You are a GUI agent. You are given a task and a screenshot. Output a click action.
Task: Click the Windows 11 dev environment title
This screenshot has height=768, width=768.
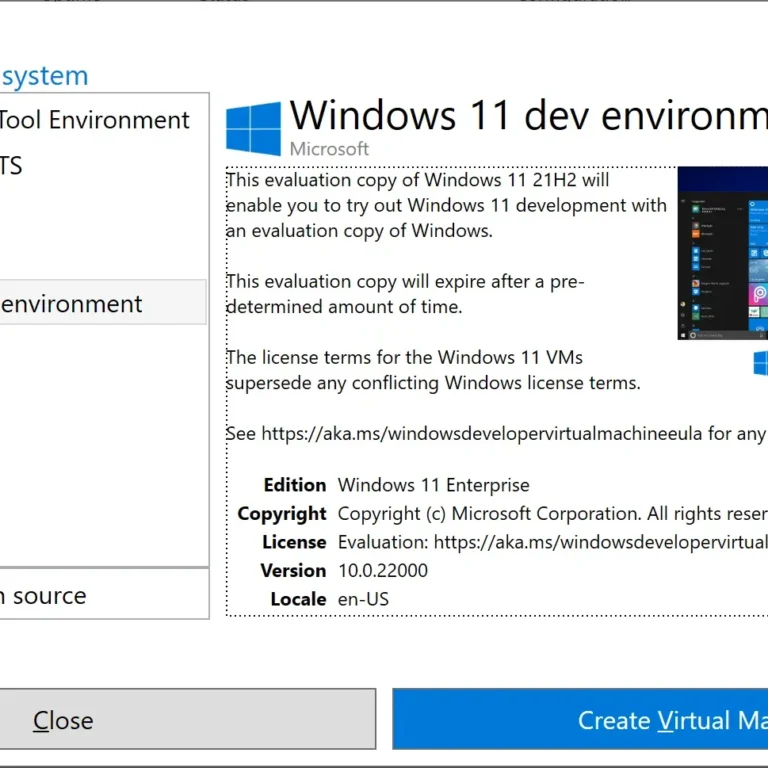pyautogui.click(x=528, y=116)
